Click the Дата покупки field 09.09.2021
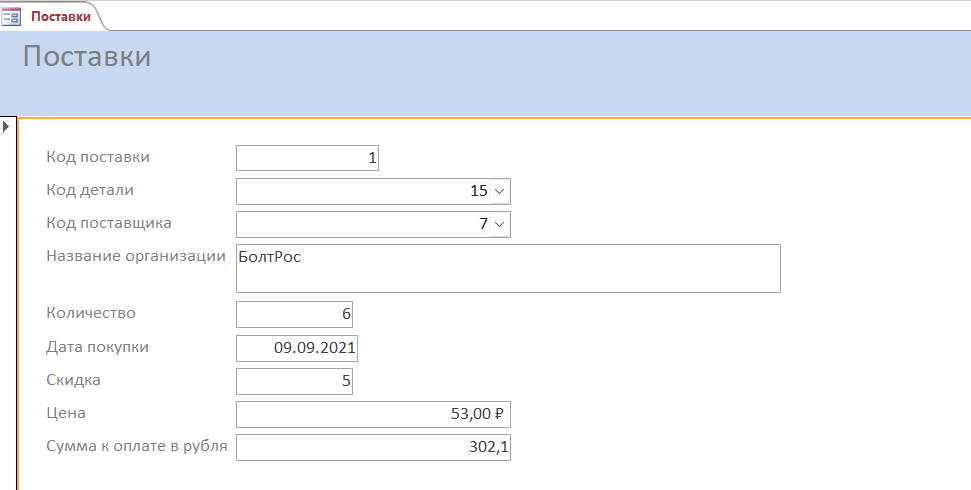This screenshot has height=490, width=971. tap(297, 348)
